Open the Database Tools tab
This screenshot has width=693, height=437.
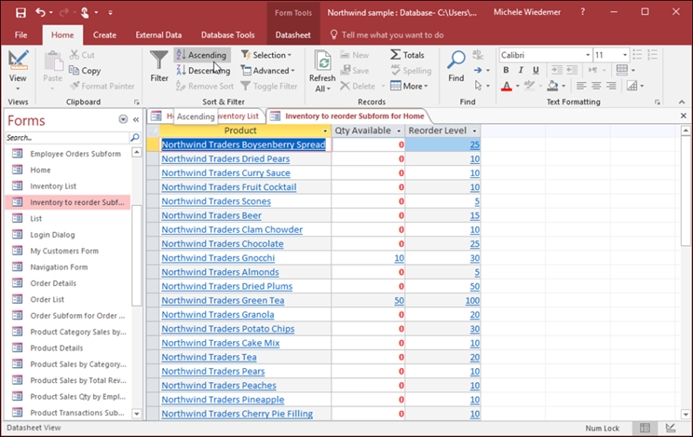[x=228, y=35]
